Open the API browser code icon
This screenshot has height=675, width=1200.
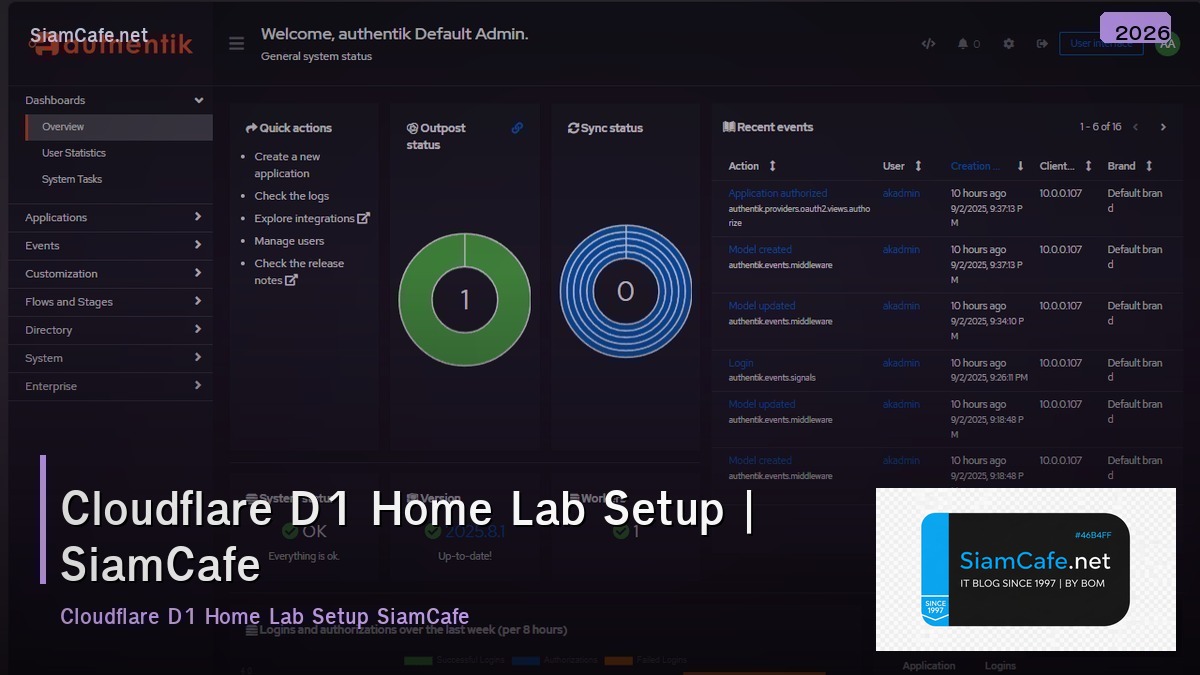(x=928, y=43)
